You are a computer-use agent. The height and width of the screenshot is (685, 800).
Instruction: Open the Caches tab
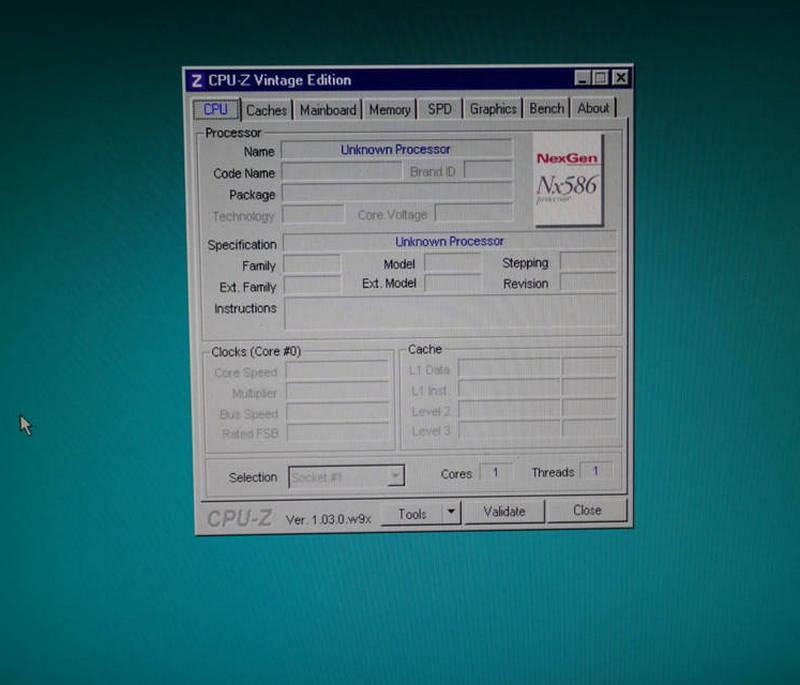pos(266,110)
